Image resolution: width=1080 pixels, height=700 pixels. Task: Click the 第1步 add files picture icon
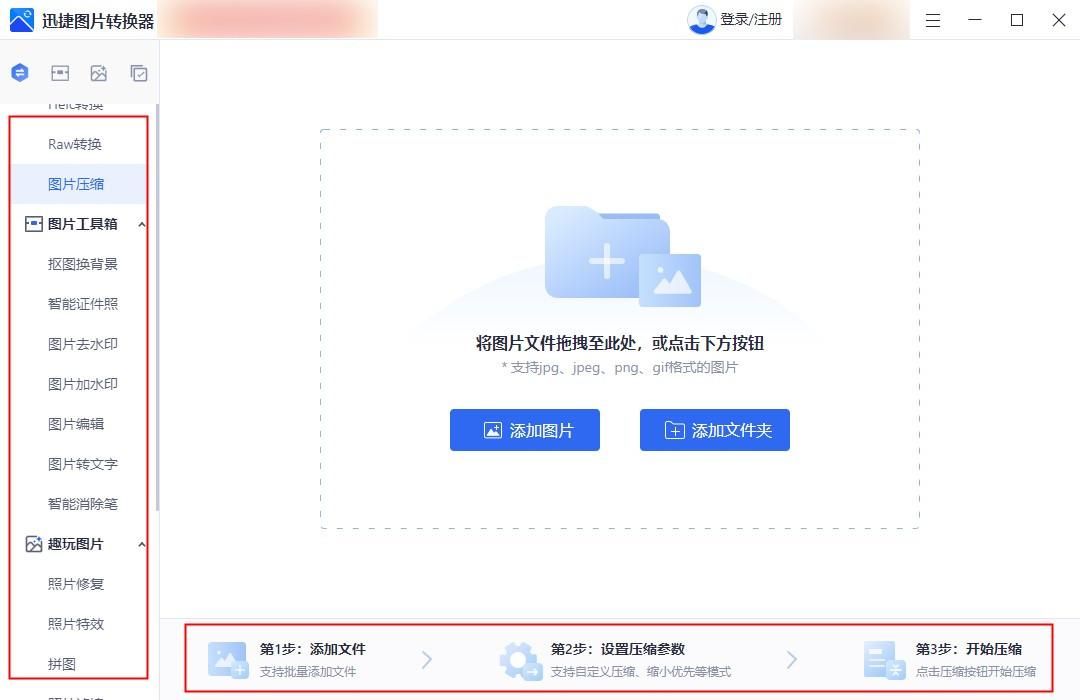227,657
